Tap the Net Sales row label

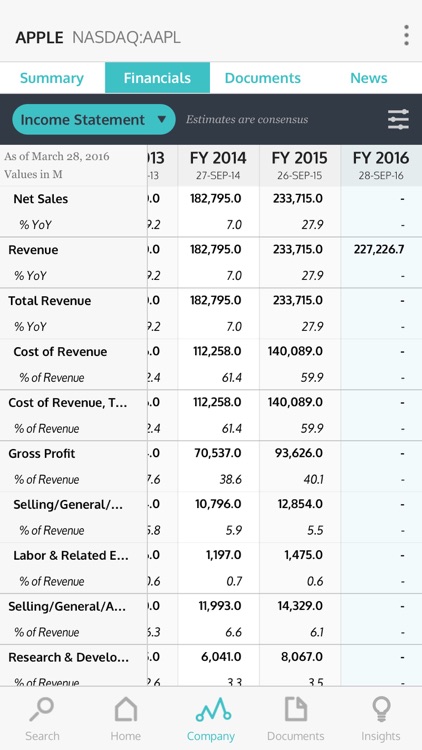tap(41, 199)
